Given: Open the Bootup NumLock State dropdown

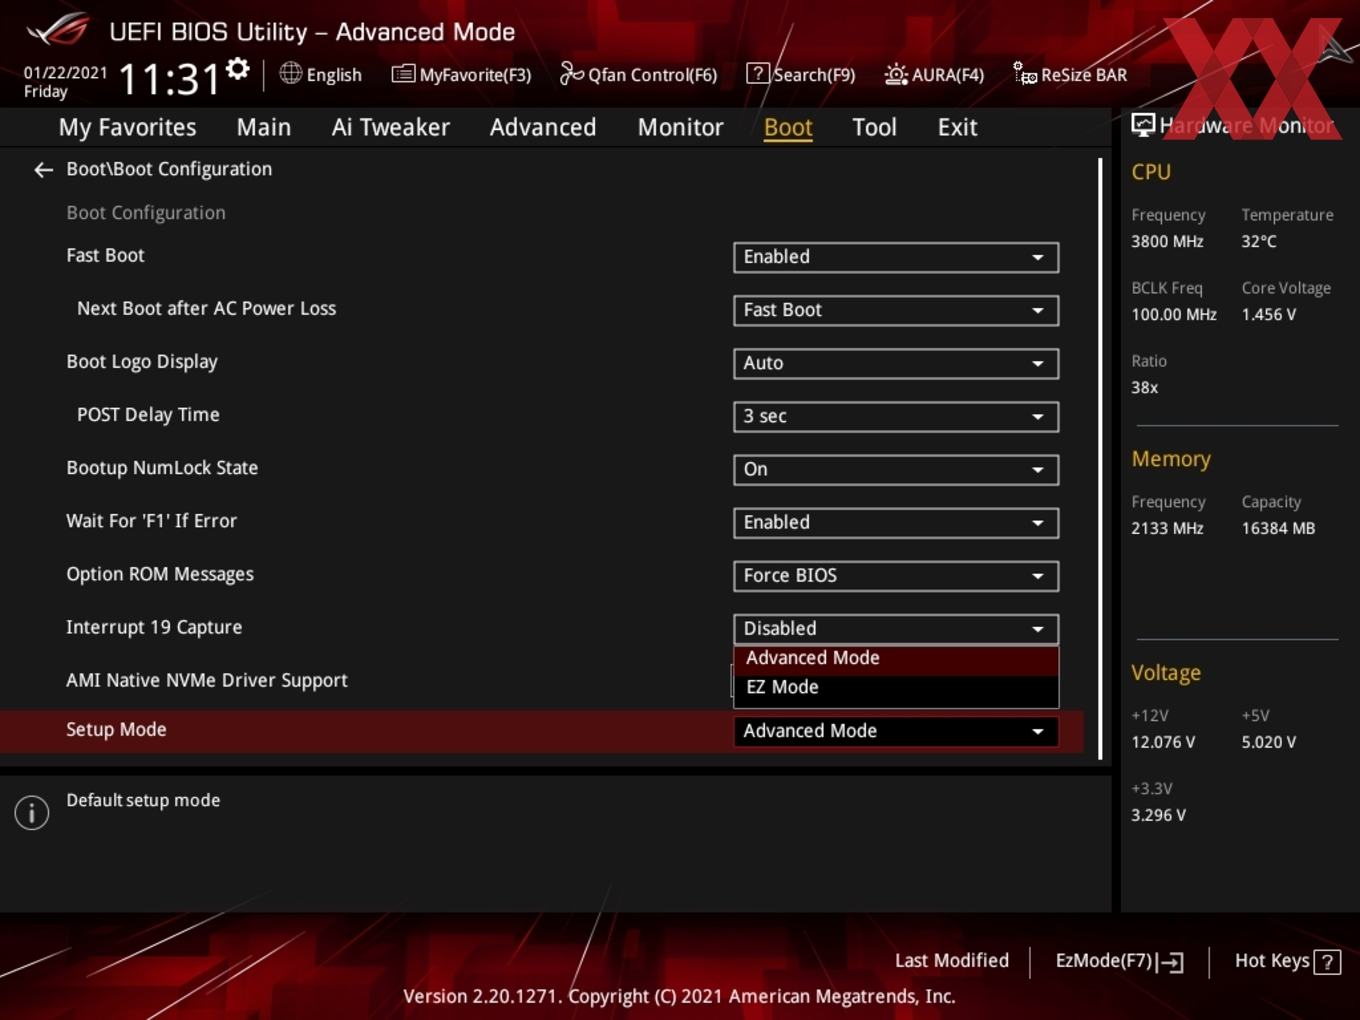Looking at the screenshot, I should coord(896,469).
